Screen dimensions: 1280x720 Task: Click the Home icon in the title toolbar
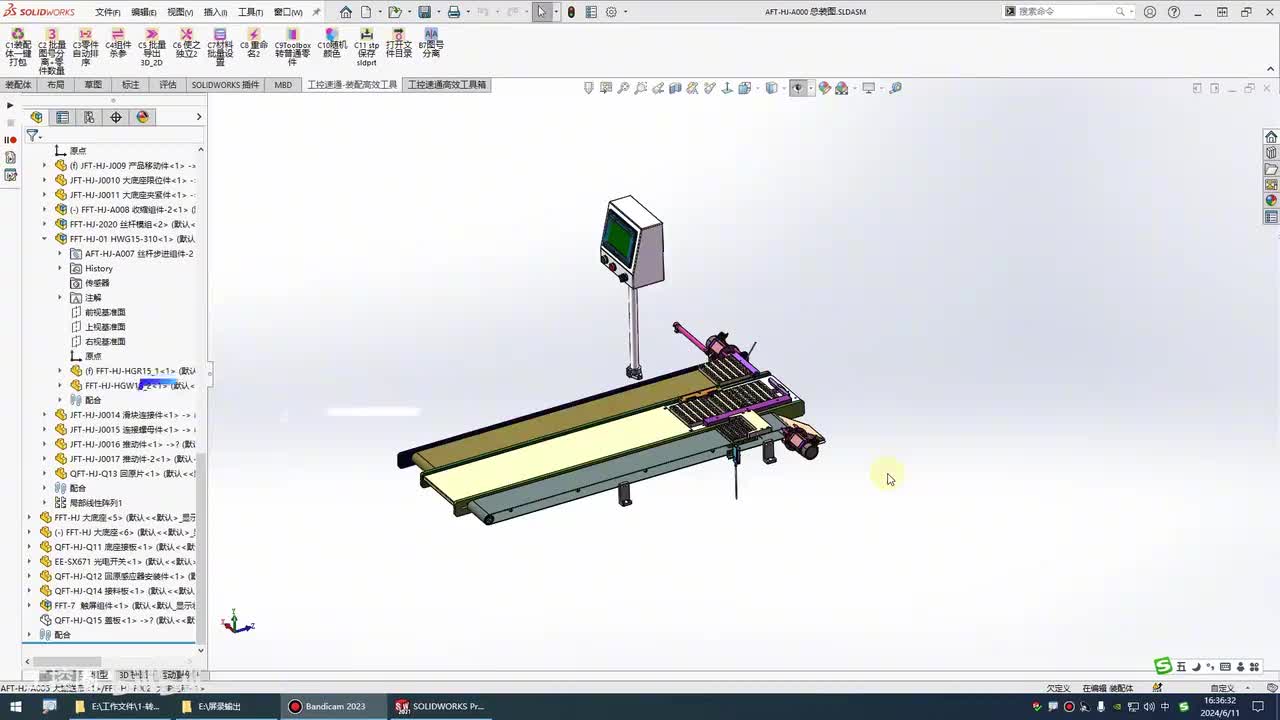pyautogui.click(x=346, y=12)
